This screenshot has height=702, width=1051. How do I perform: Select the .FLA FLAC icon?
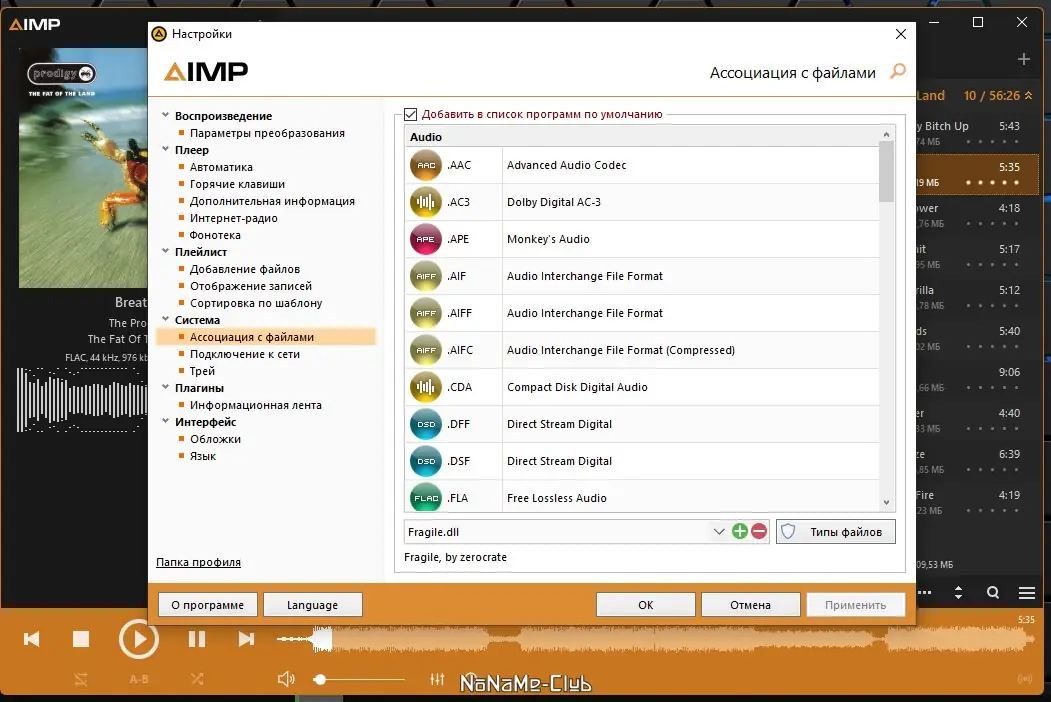tap(426, 497)
